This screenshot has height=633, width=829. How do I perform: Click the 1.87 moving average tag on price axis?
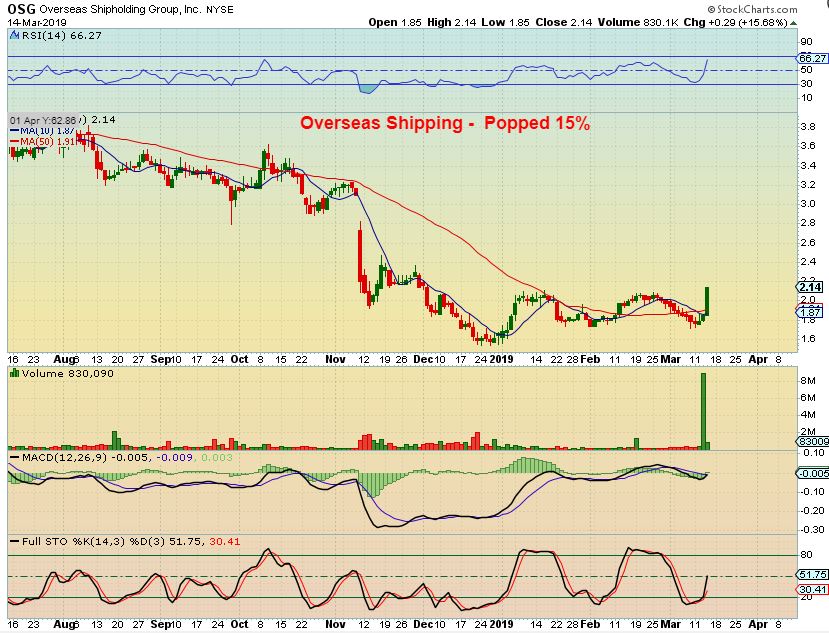pos(810,312)
